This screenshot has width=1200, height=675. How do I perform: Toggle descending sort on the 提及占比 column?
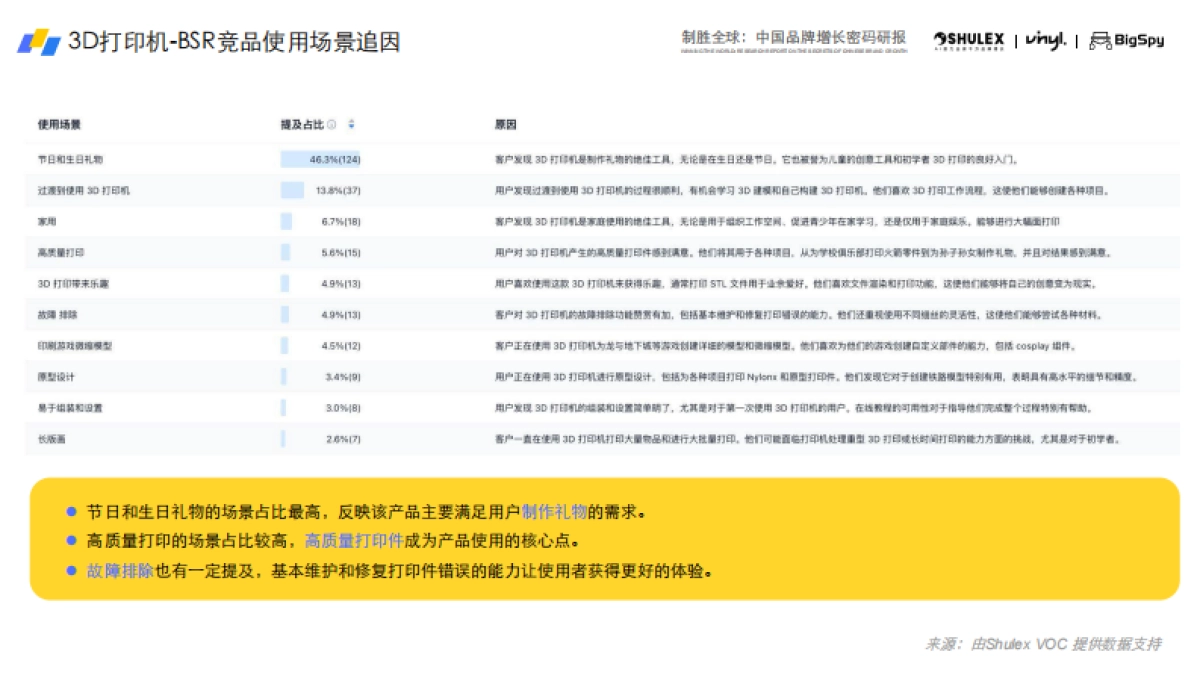tap(350, 126)
